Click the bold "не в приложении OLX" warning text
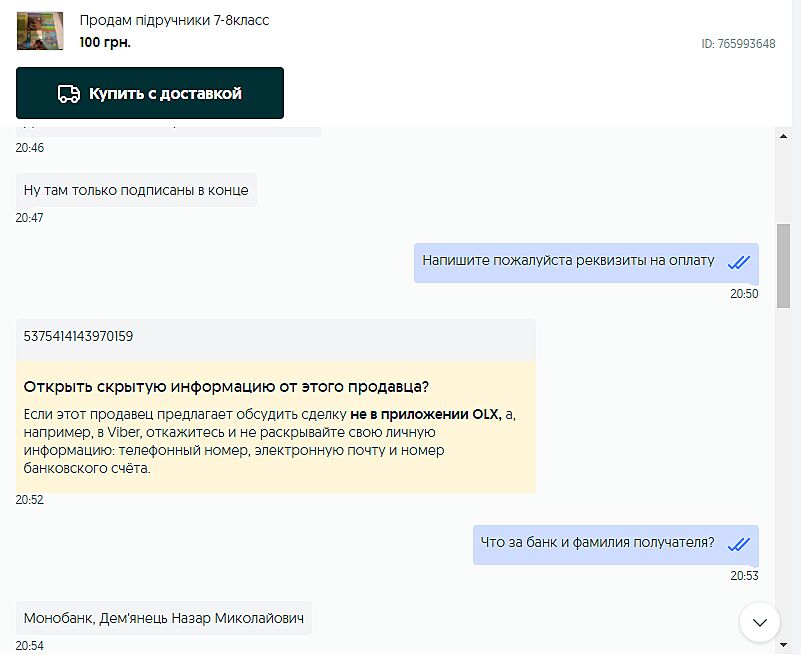 point(425,414)
